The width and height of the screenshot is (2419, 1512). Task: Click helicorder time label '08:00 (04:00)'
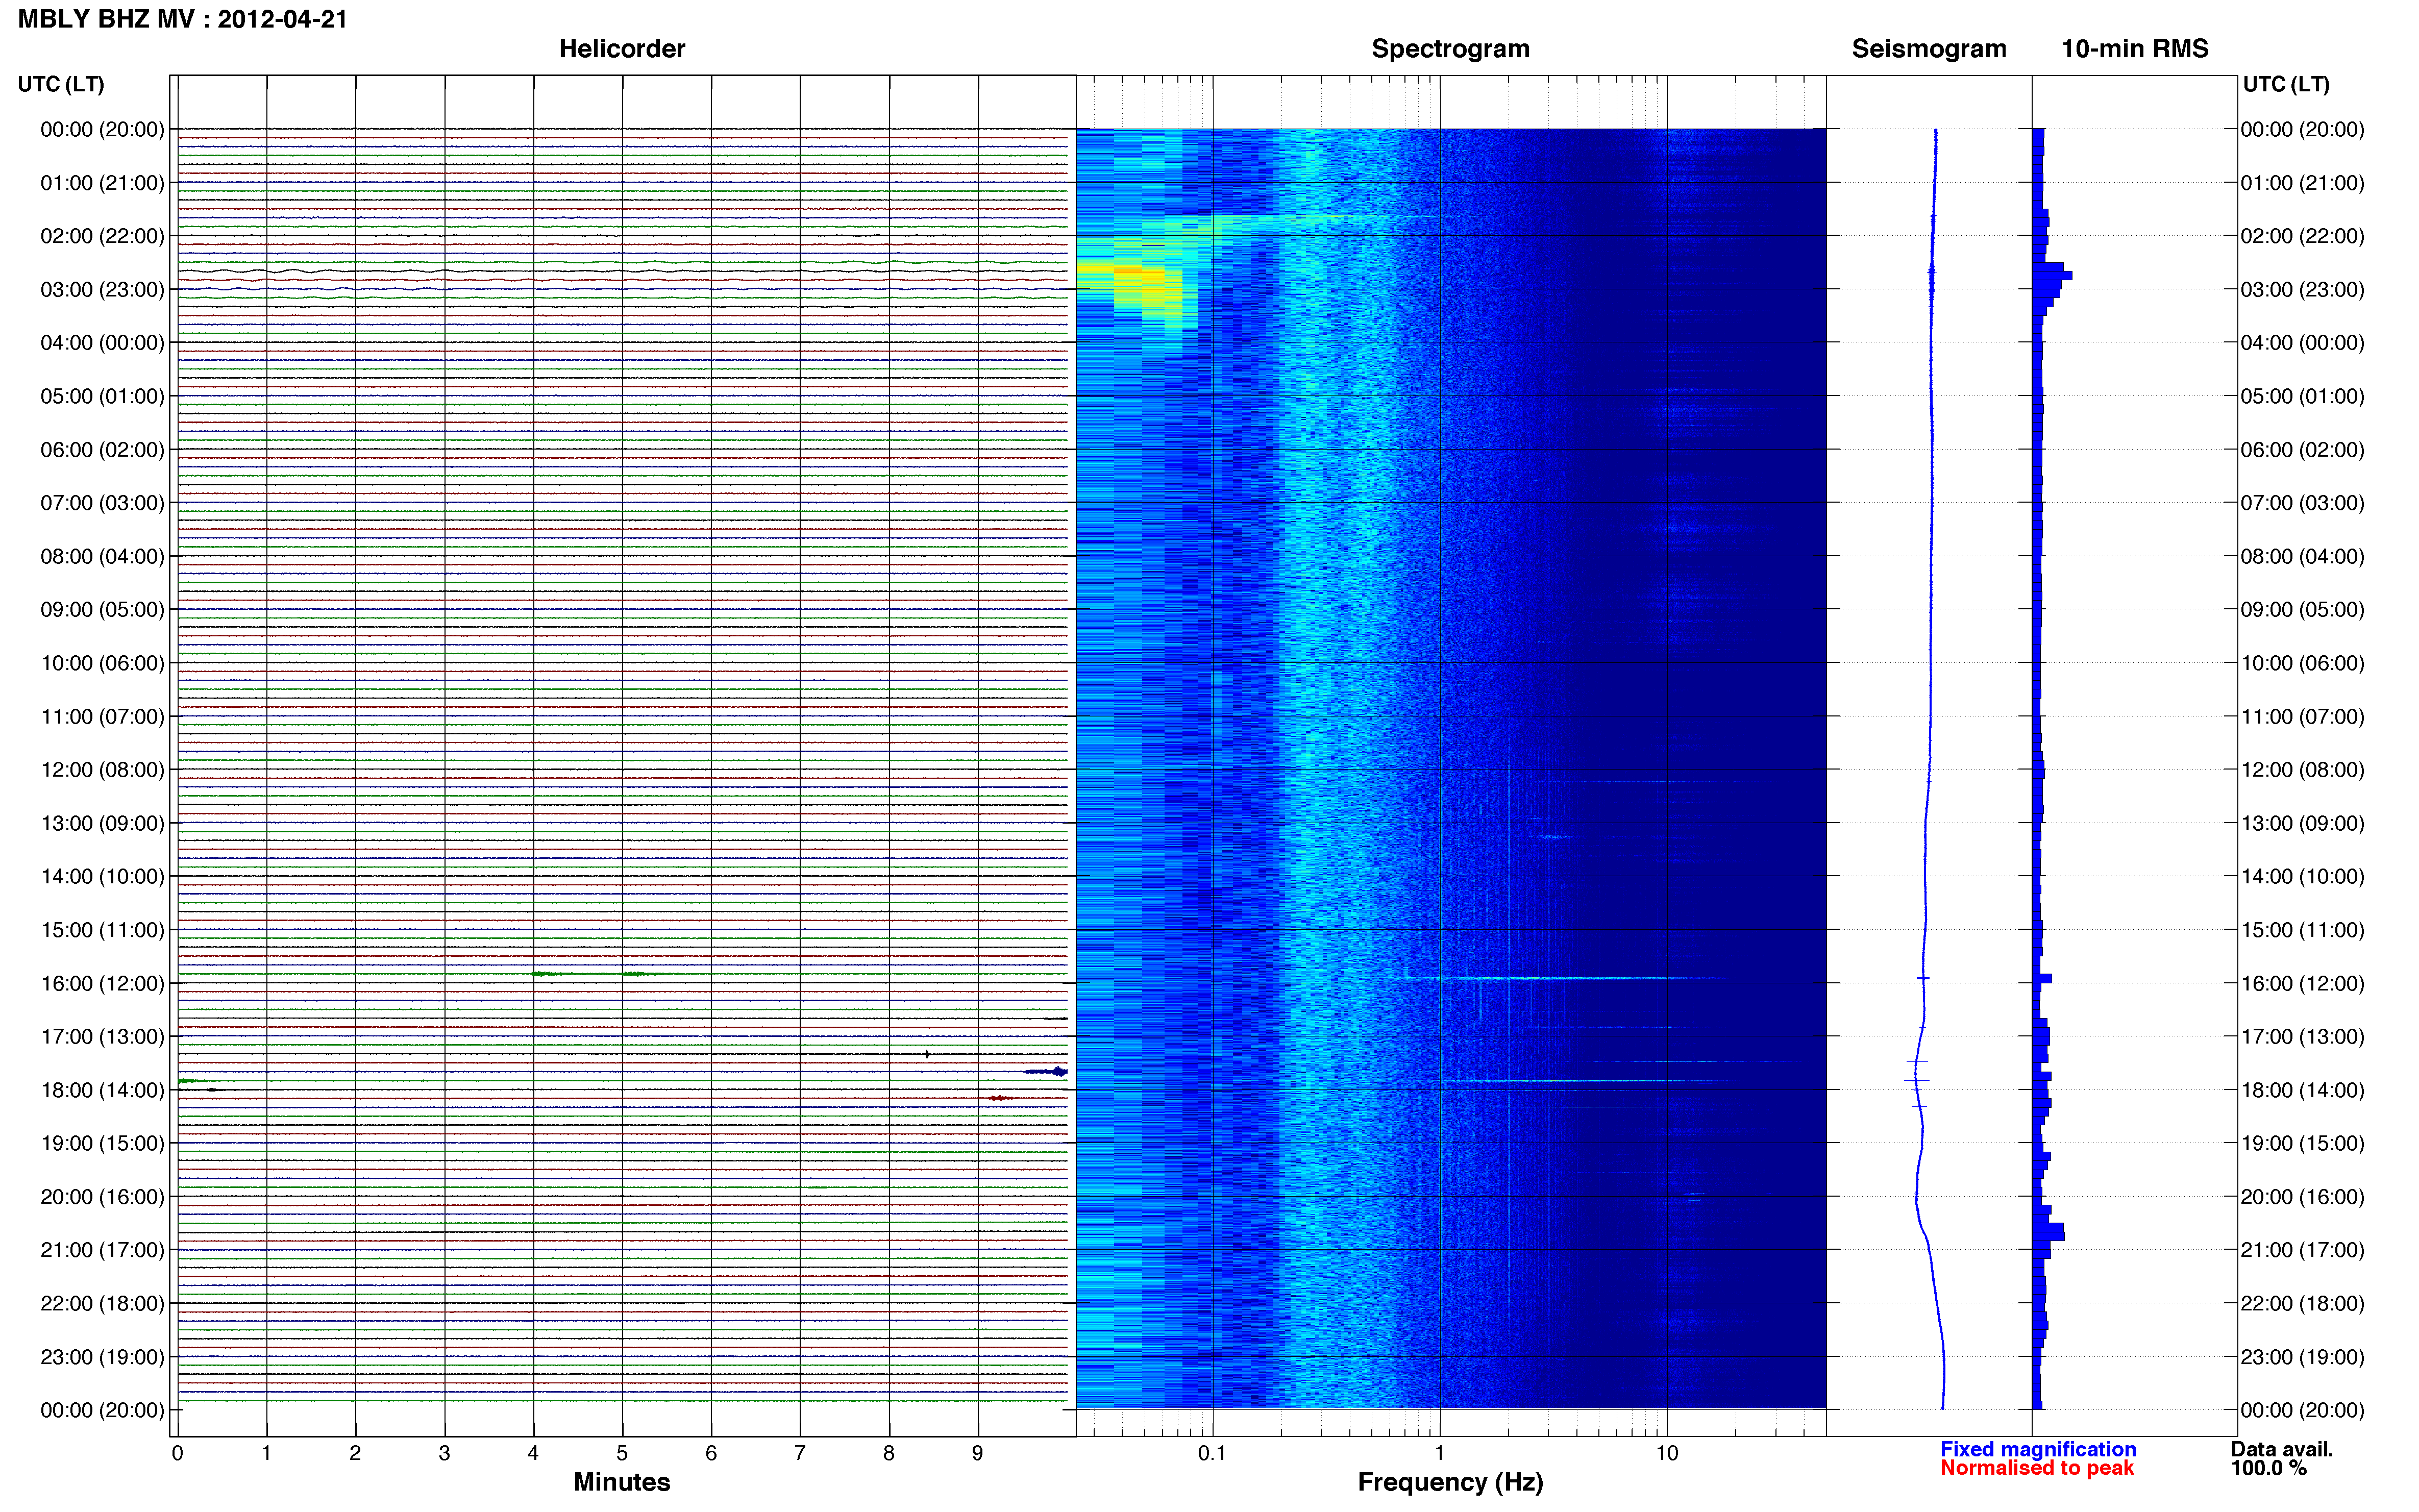point(102,556)
